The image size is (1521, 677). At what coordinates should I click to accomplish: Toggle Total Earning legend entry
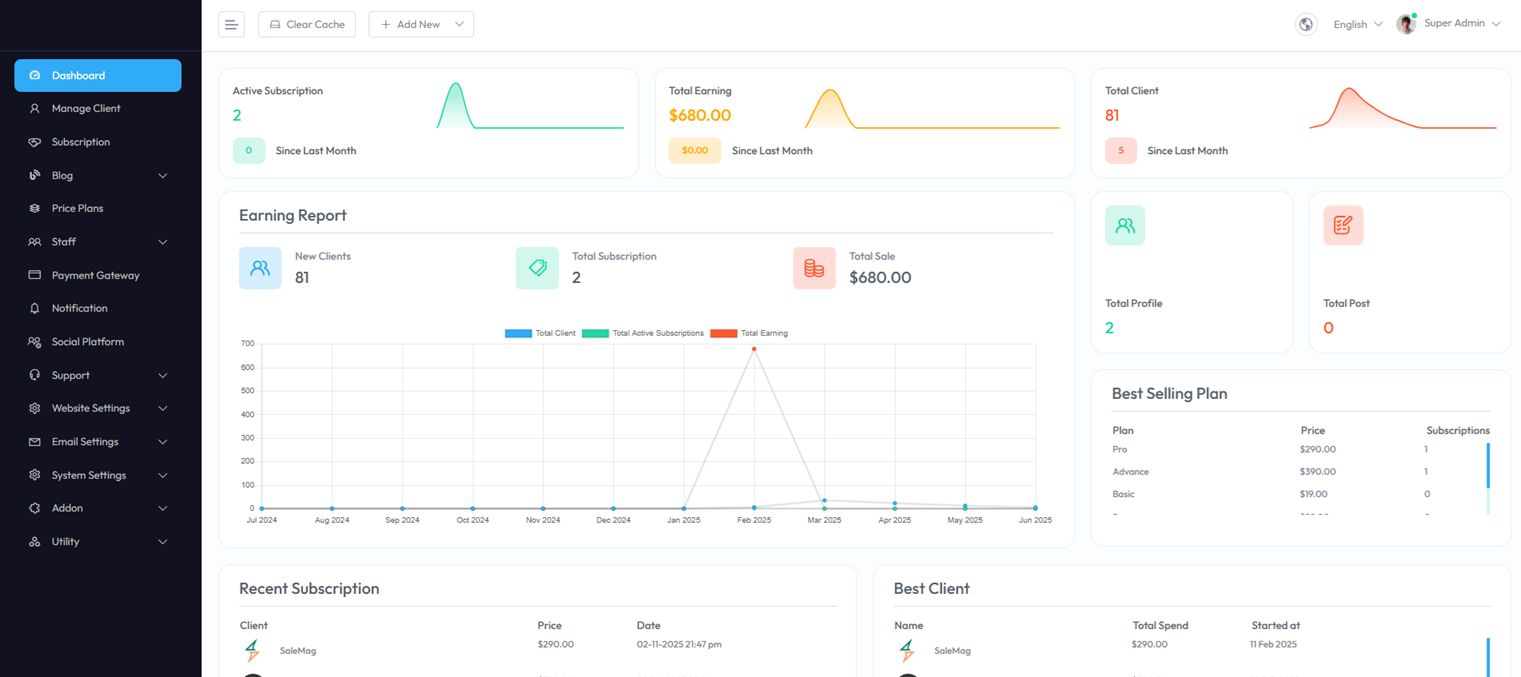coord(749,333)
